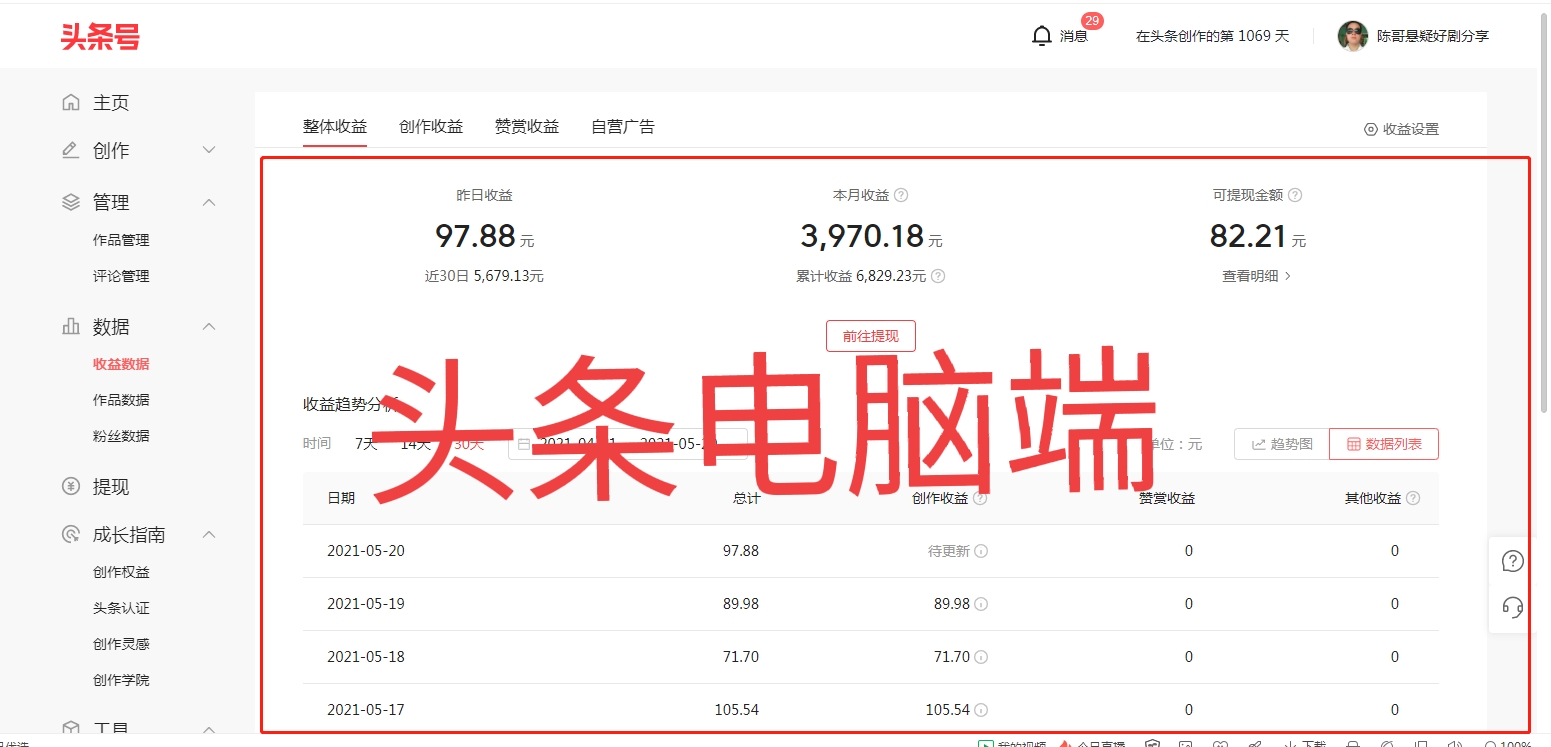Click the 数据 chart icon in sidebar

tap(70, 326)
